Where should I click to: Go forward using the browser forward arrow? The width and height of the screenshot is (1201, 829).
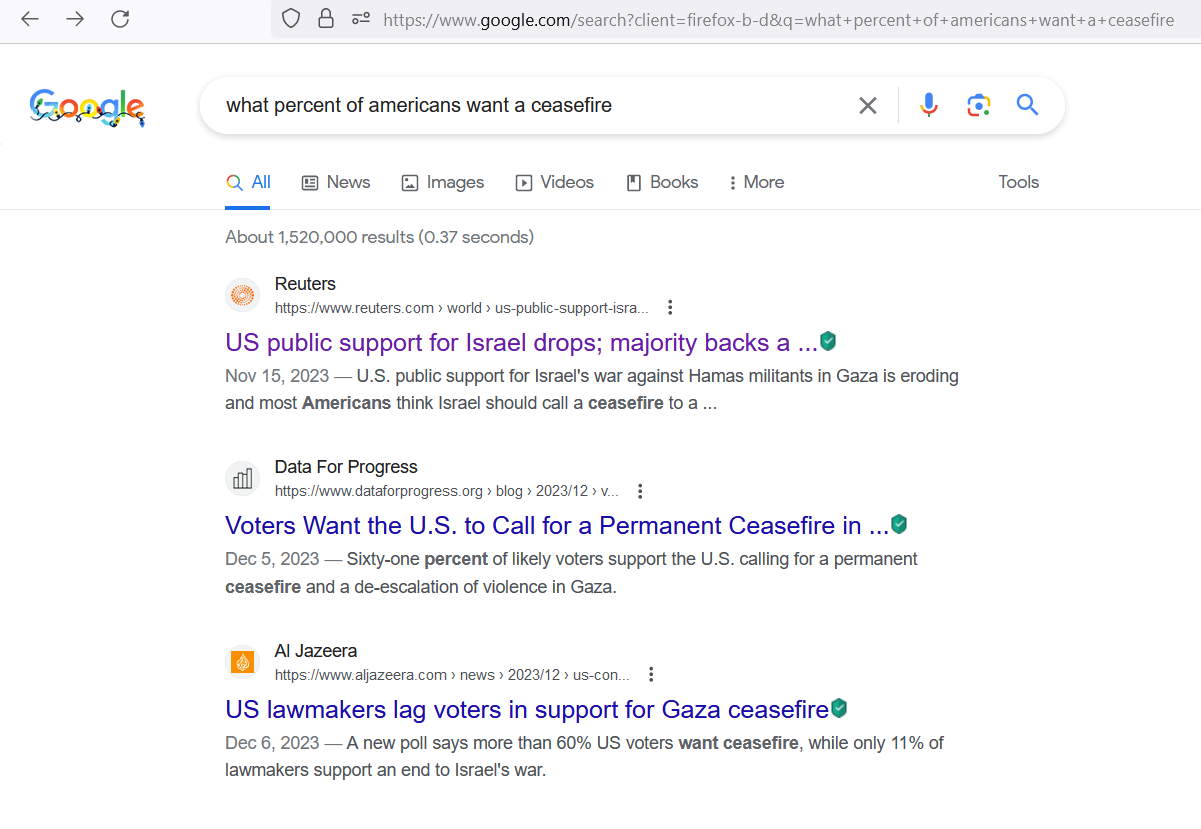click(x=75, y=19)
